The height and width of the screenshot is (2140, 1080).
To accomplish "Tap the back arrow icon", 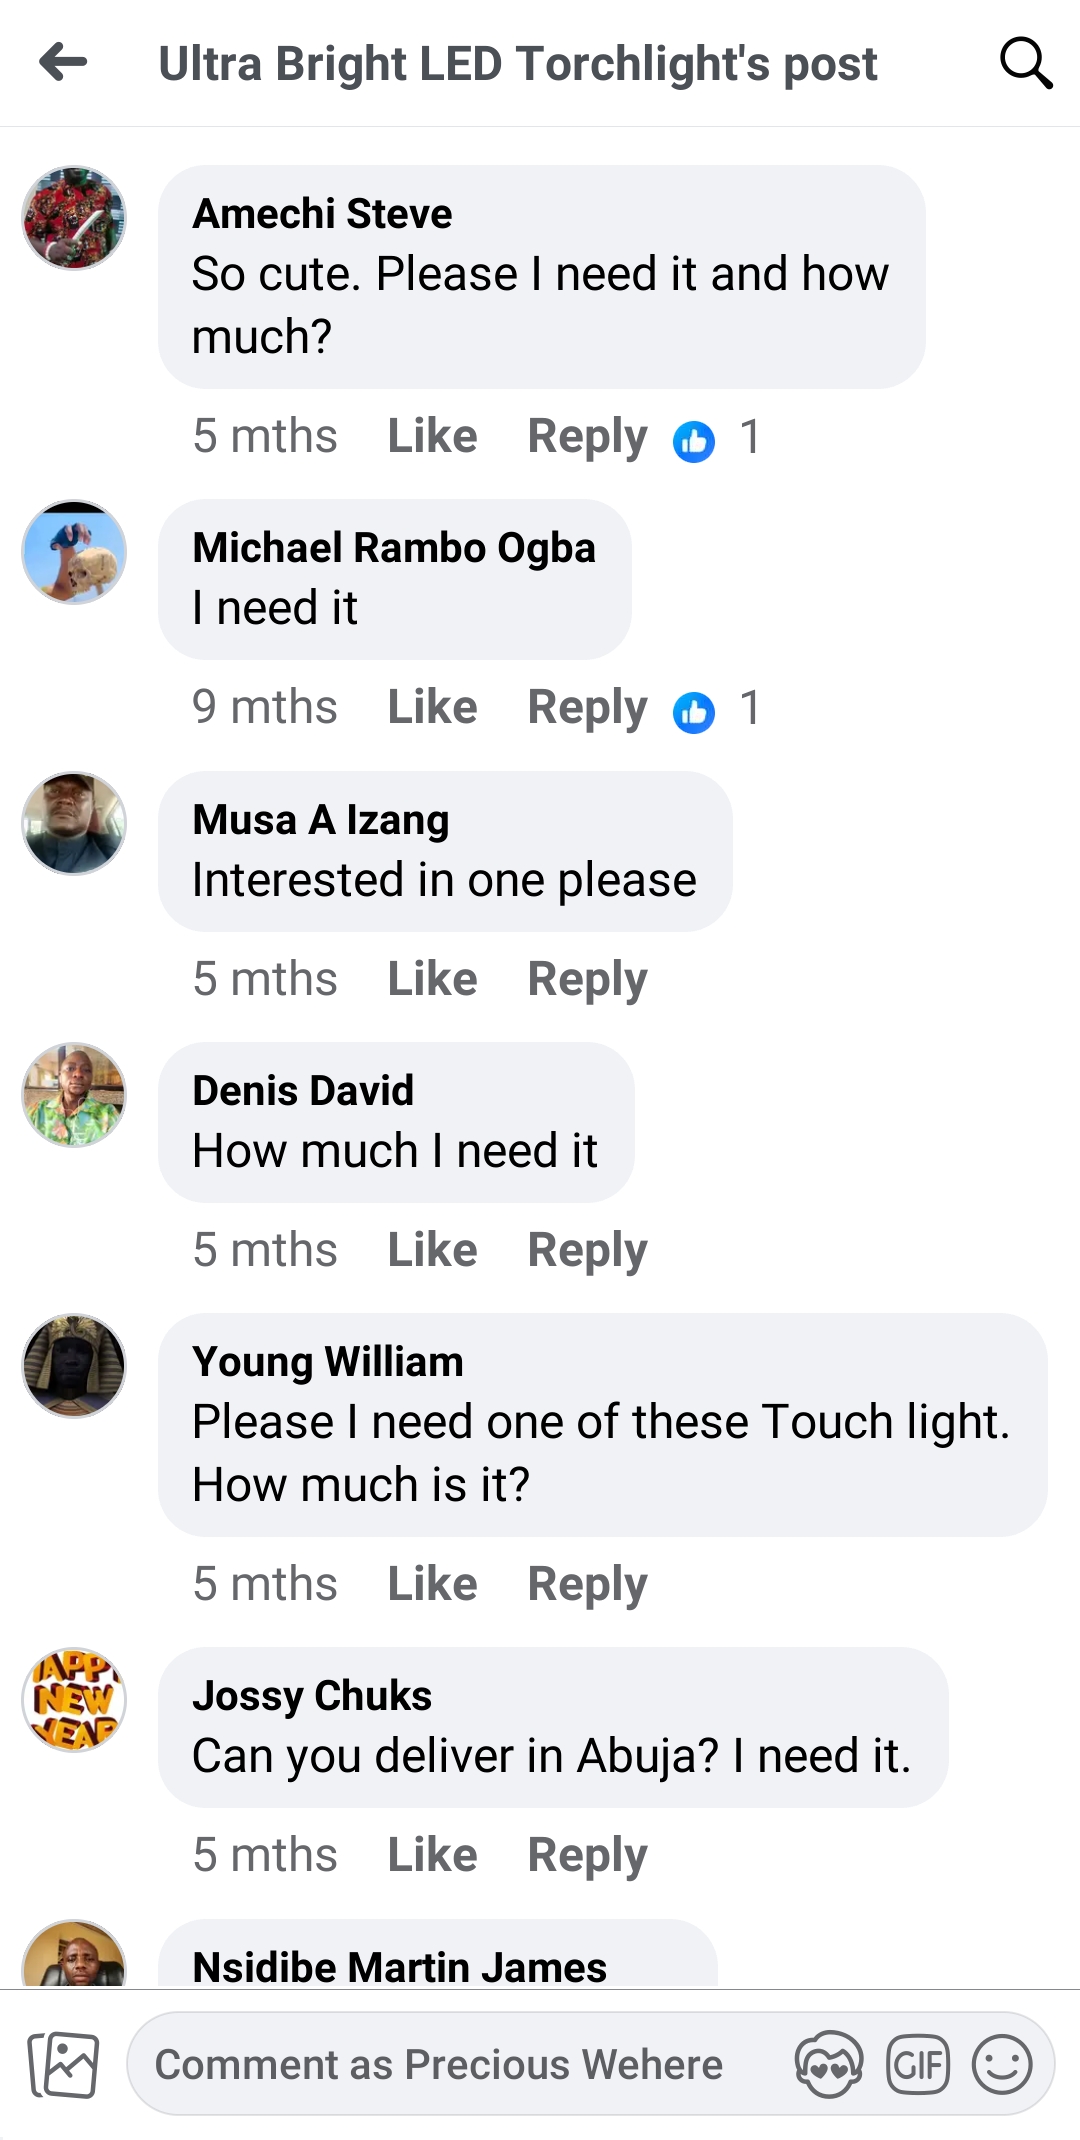I will [x=64, y=62].
